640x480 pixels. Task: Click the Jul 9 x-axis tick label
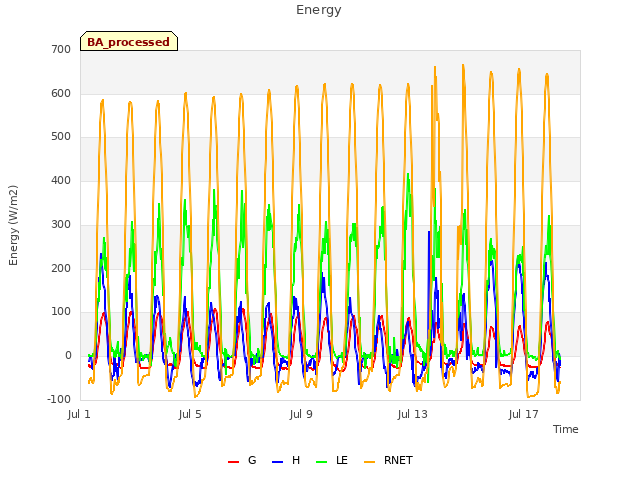(301, 415)
